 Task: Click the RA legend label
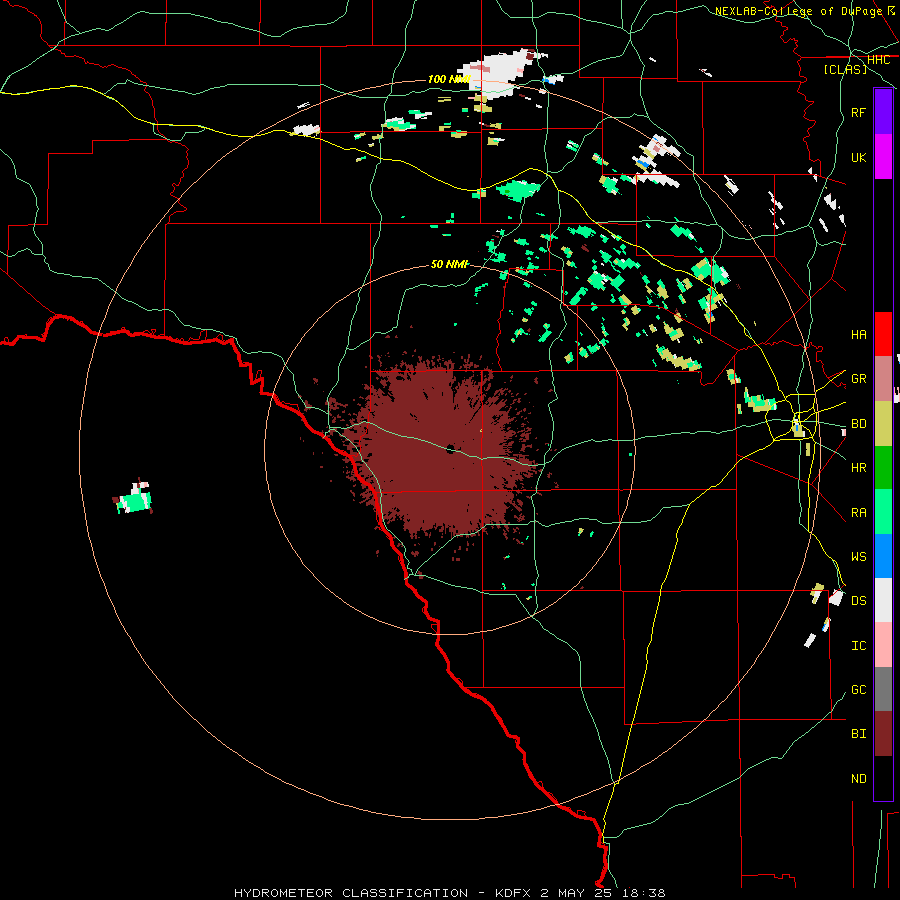pos(858,512)
